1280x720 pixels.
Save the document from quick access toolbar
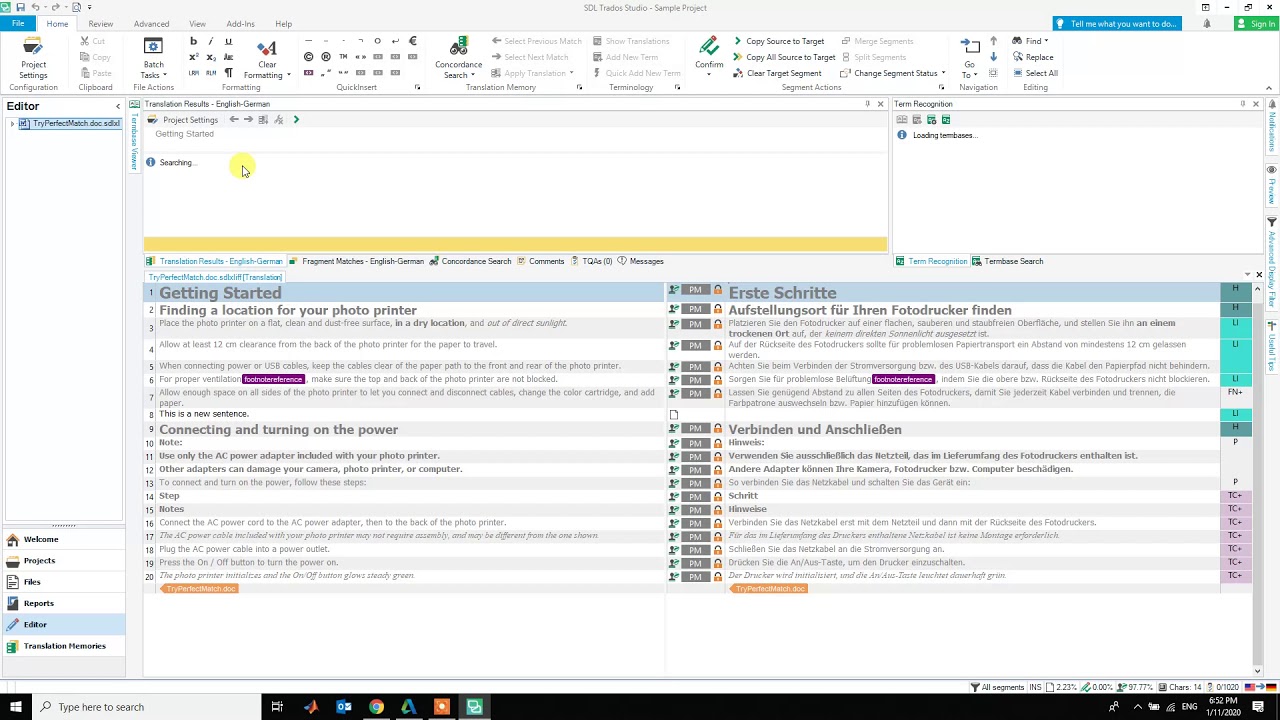tap(19, 7)
